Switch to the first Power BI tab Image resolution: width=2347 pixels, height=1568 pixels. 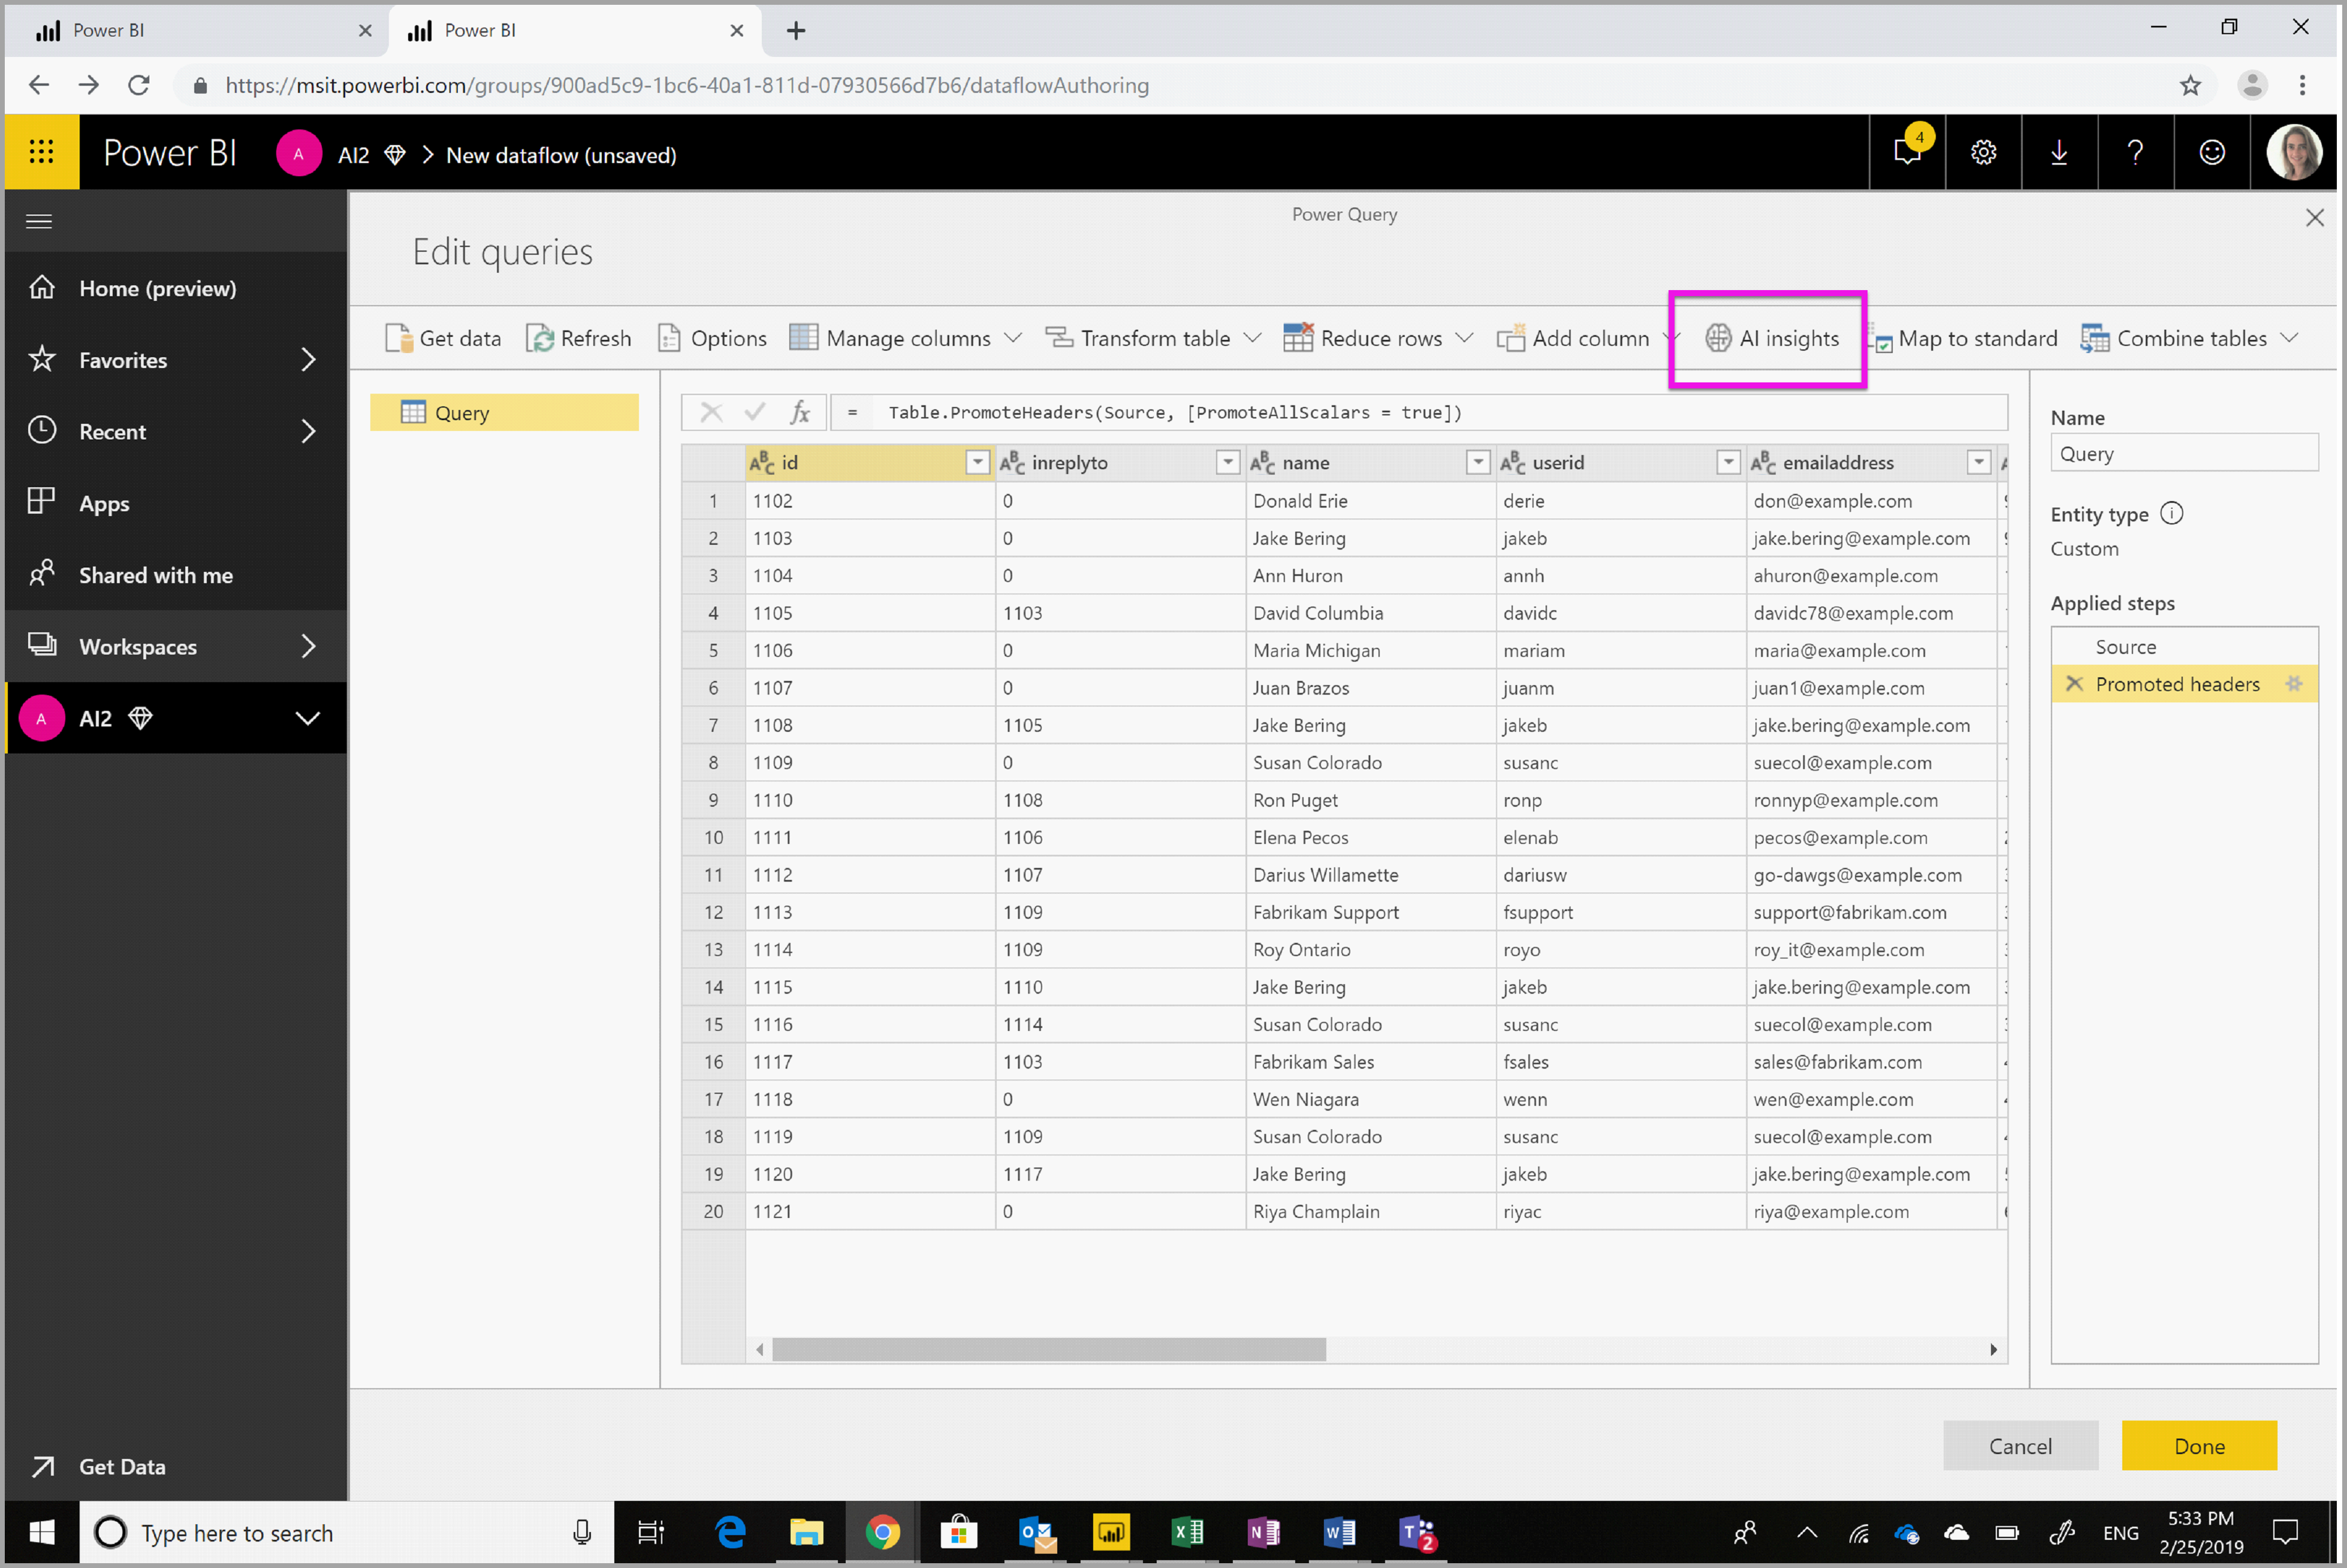click(196, 30)
